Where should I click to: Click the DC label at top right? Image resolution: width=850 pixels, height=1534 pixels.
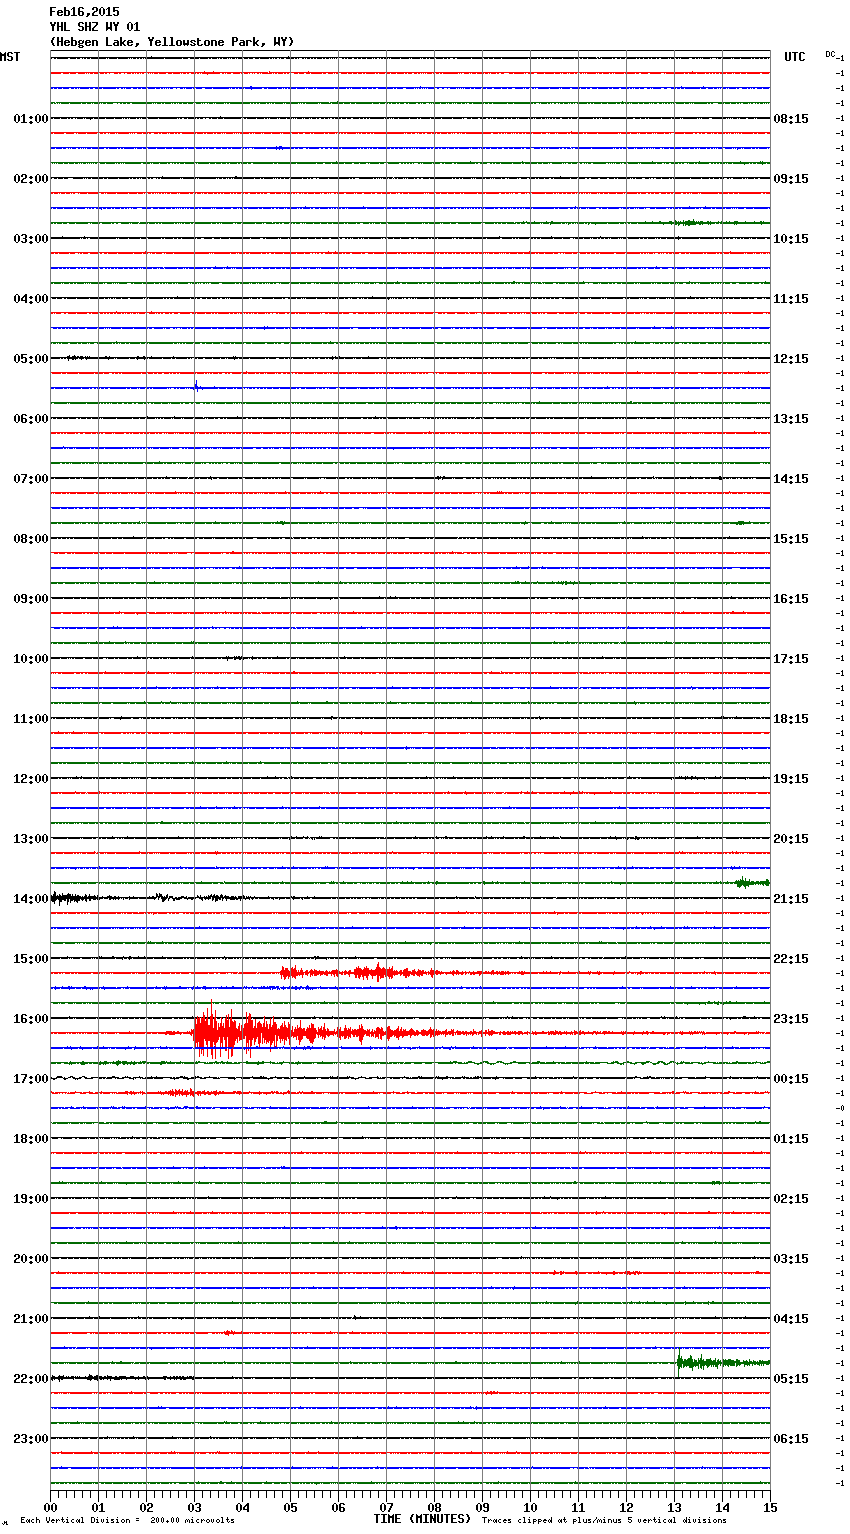[x=831, y=54]
